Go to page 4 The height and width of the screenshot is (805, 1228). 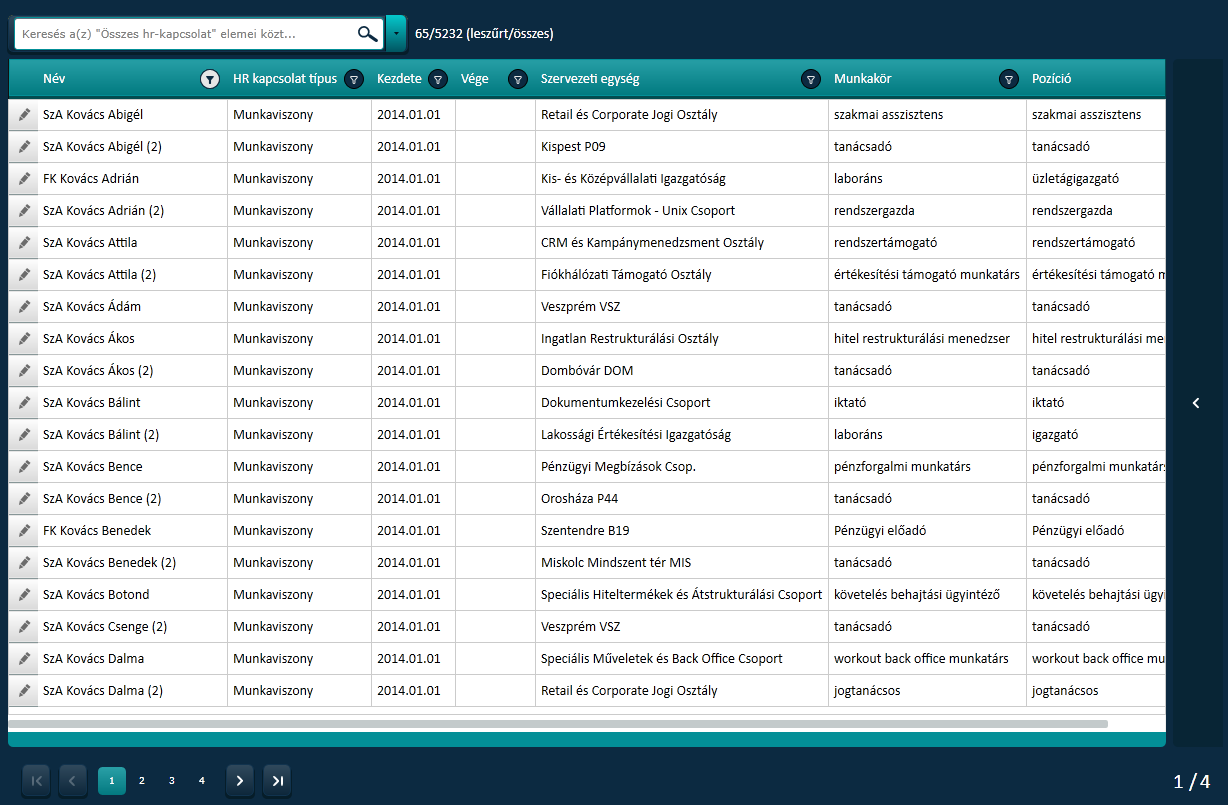pos(202,781)
